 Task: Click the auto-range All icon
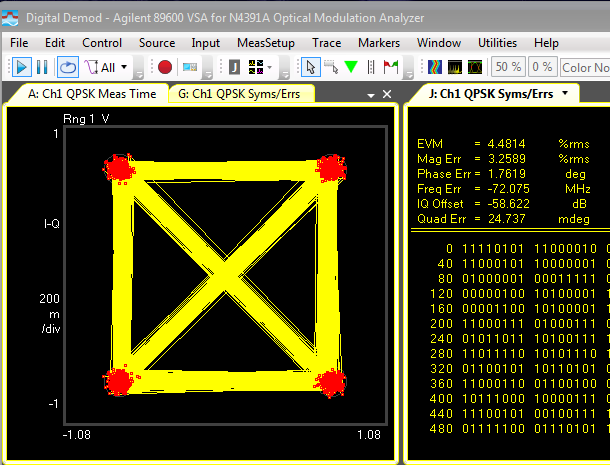coord(100,67)
